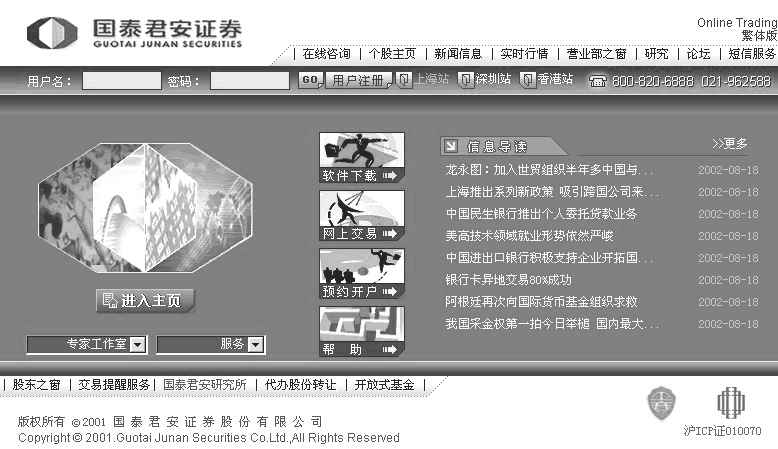The width and height of the screenshot is (778, 449).
Task: Click the telephone icon beside hotline numbers
Action: point(597,81)
